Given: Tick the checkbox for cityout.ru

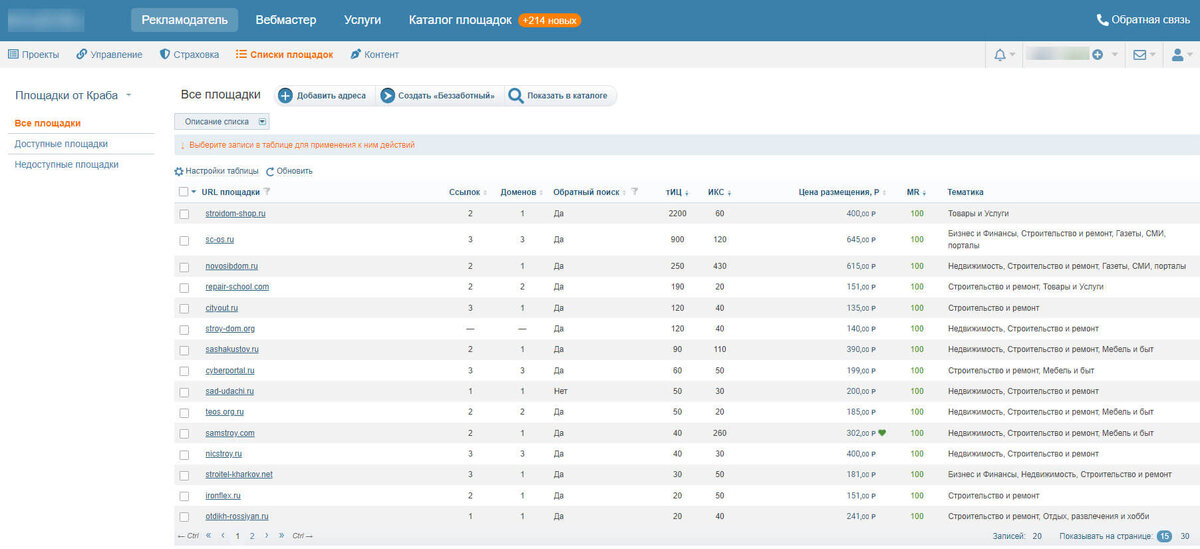Looking at the screenshot, I should 184,308.
